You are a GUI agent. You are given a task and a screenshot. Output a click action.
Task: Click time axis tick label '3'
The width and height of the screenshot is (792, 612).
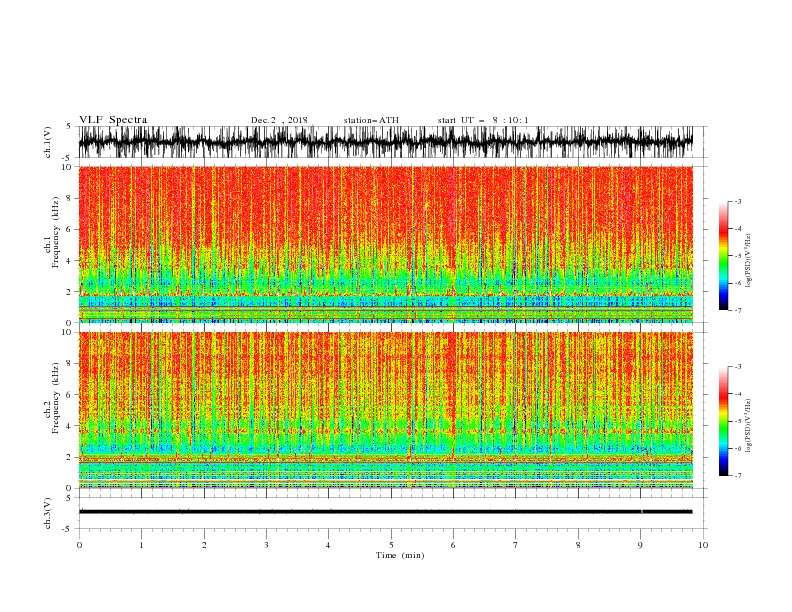coord(266,545)
